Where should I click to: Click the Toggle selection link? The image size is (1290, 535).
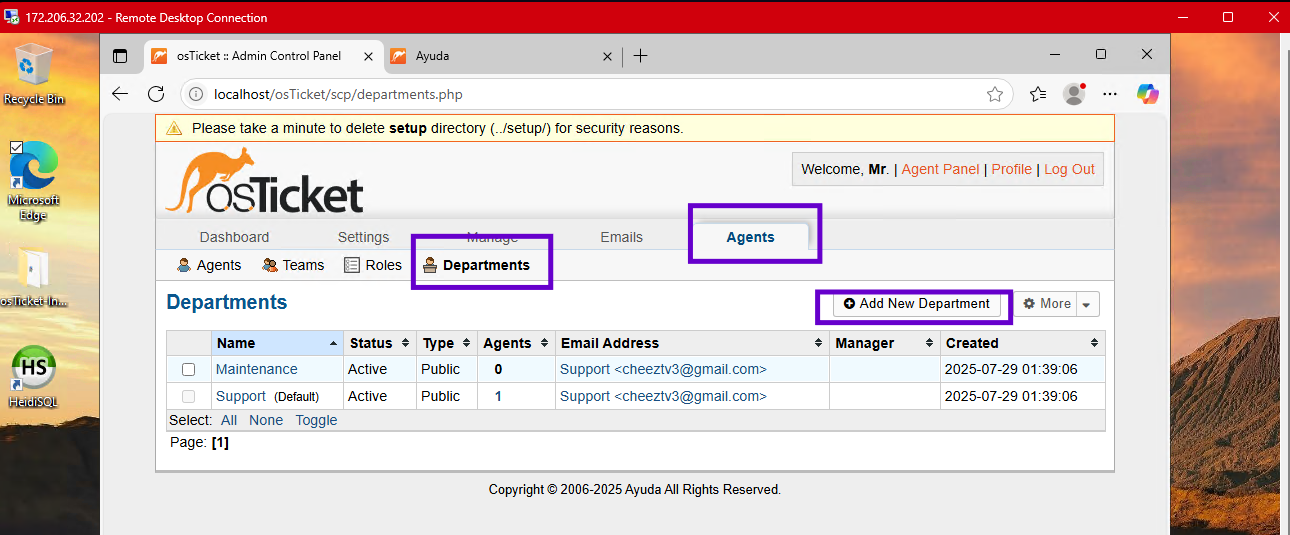316,420
